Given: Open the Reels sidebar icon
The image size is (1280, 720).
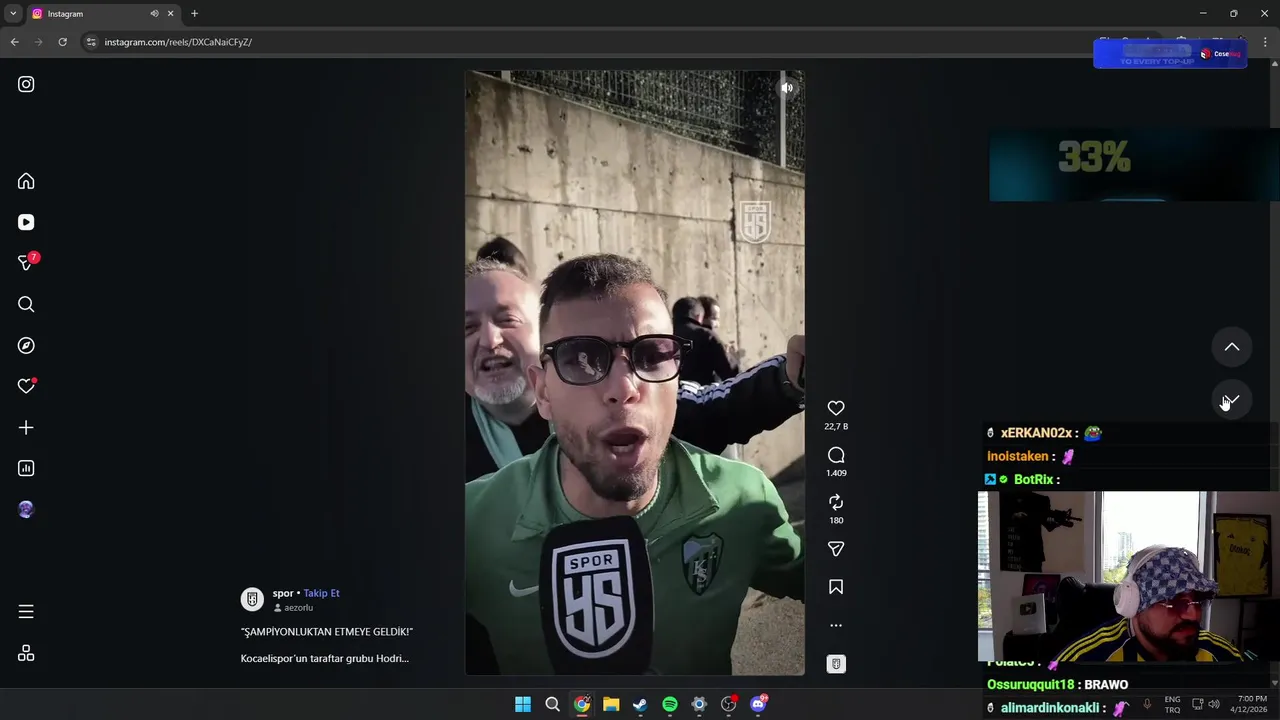Looking at the screenshot, I should (x=26, y=222).
